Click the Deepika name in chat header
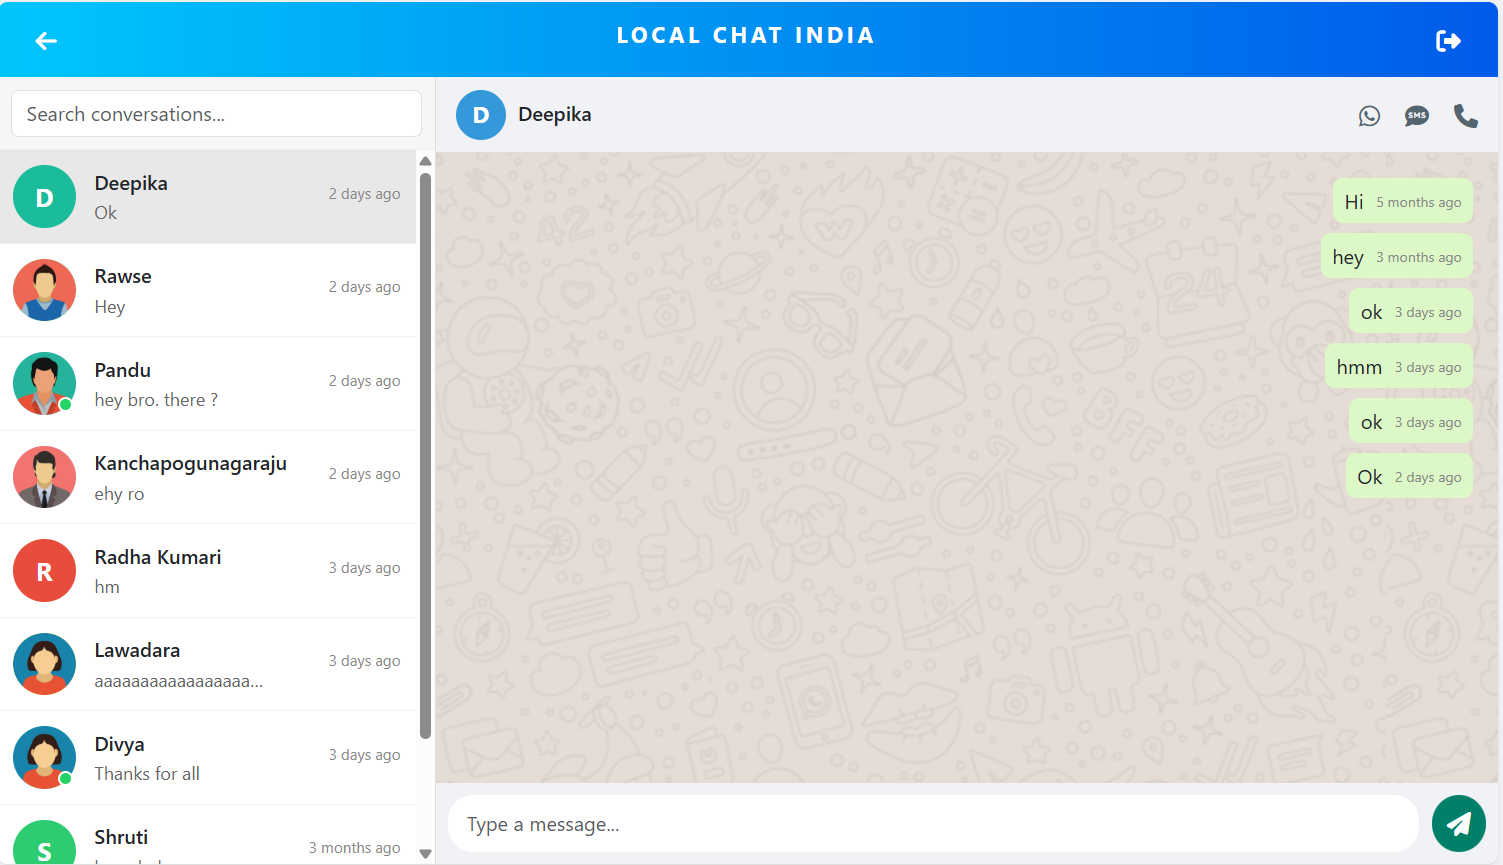Viewport: 1503px width, 865px height. (x=555, y=115)
